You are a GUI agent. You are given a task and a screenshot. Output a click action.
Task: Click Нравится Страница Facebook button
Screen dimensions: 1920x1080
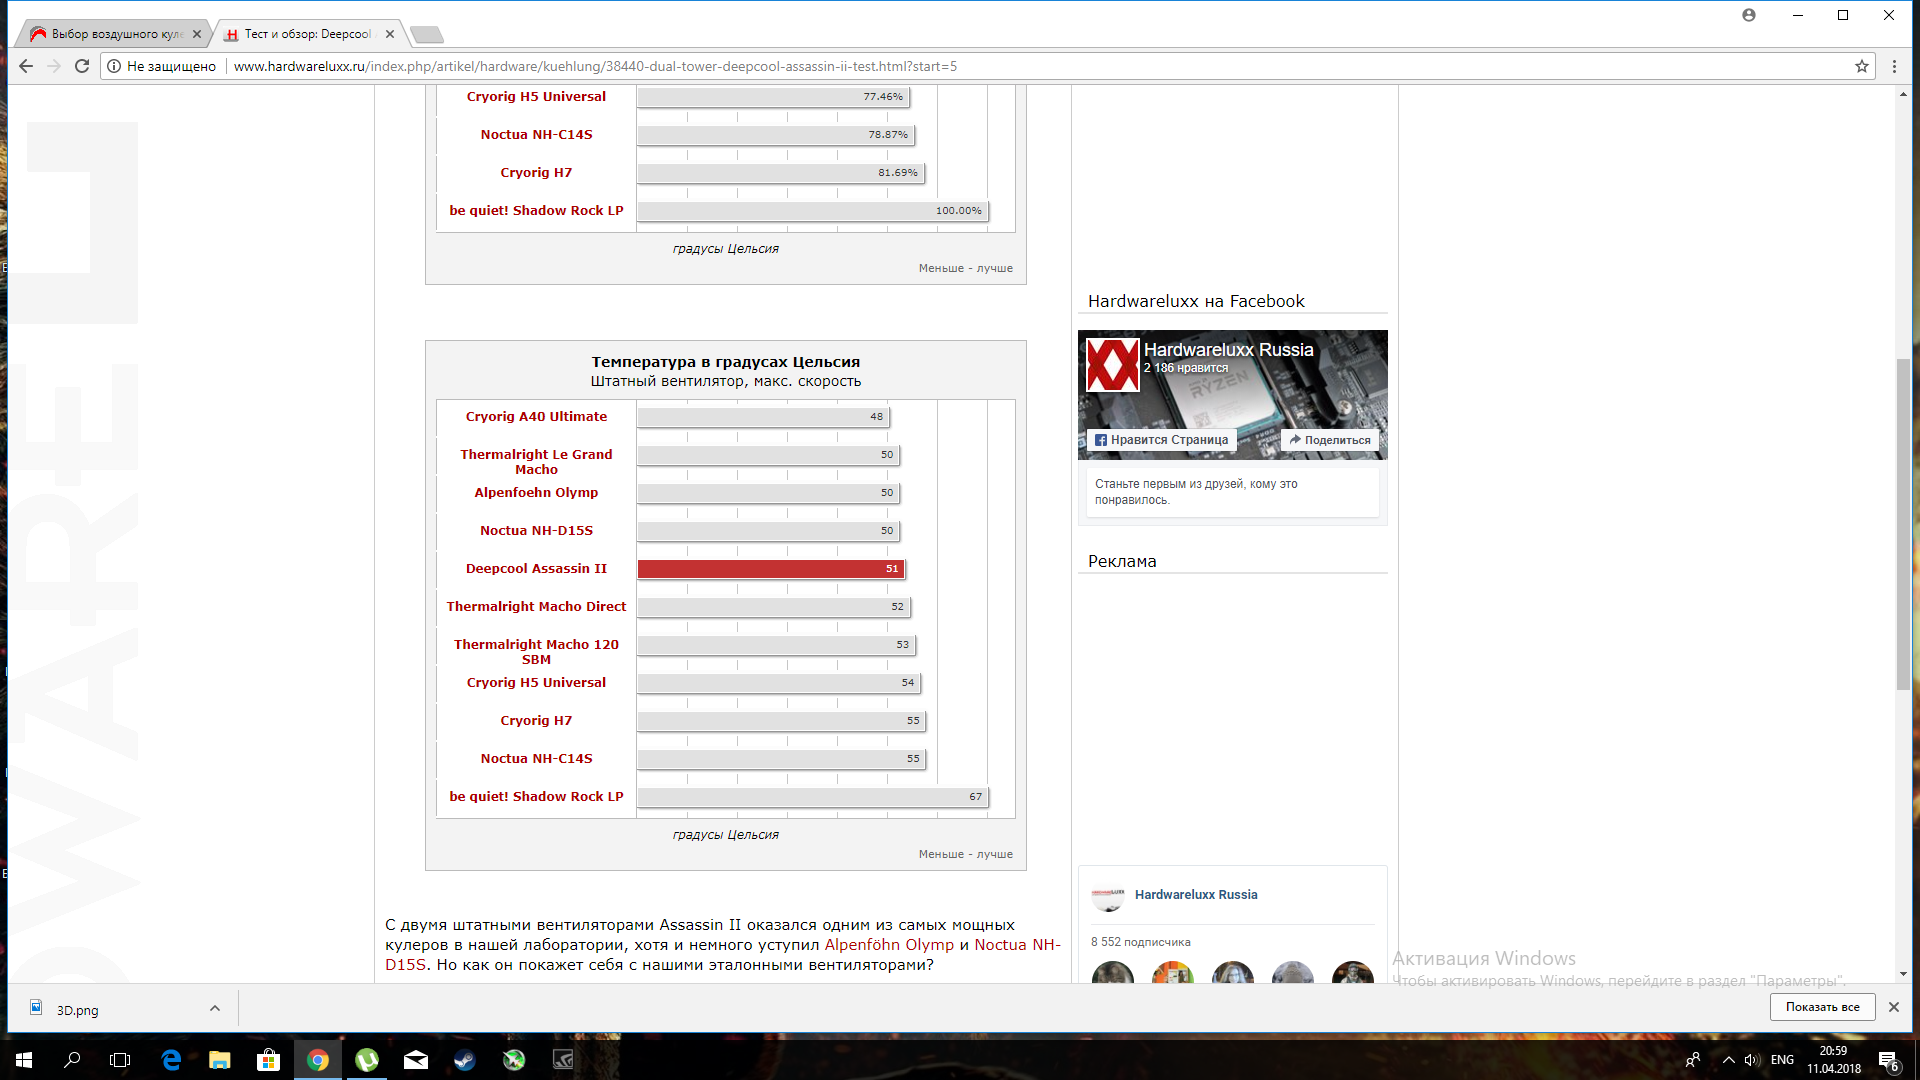[x=1161, y=440]
